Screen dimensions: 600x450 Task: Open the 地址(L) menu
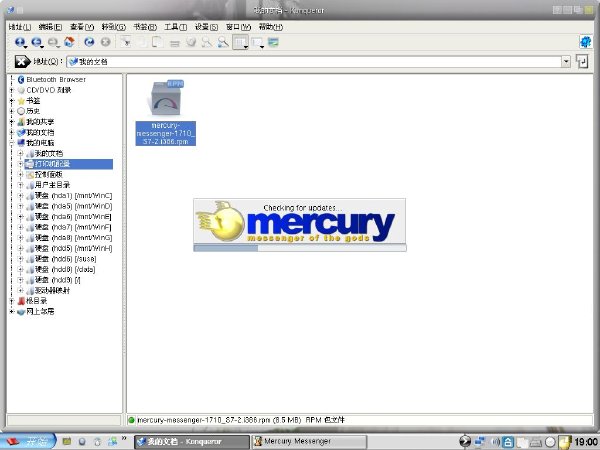pos(20,27)
